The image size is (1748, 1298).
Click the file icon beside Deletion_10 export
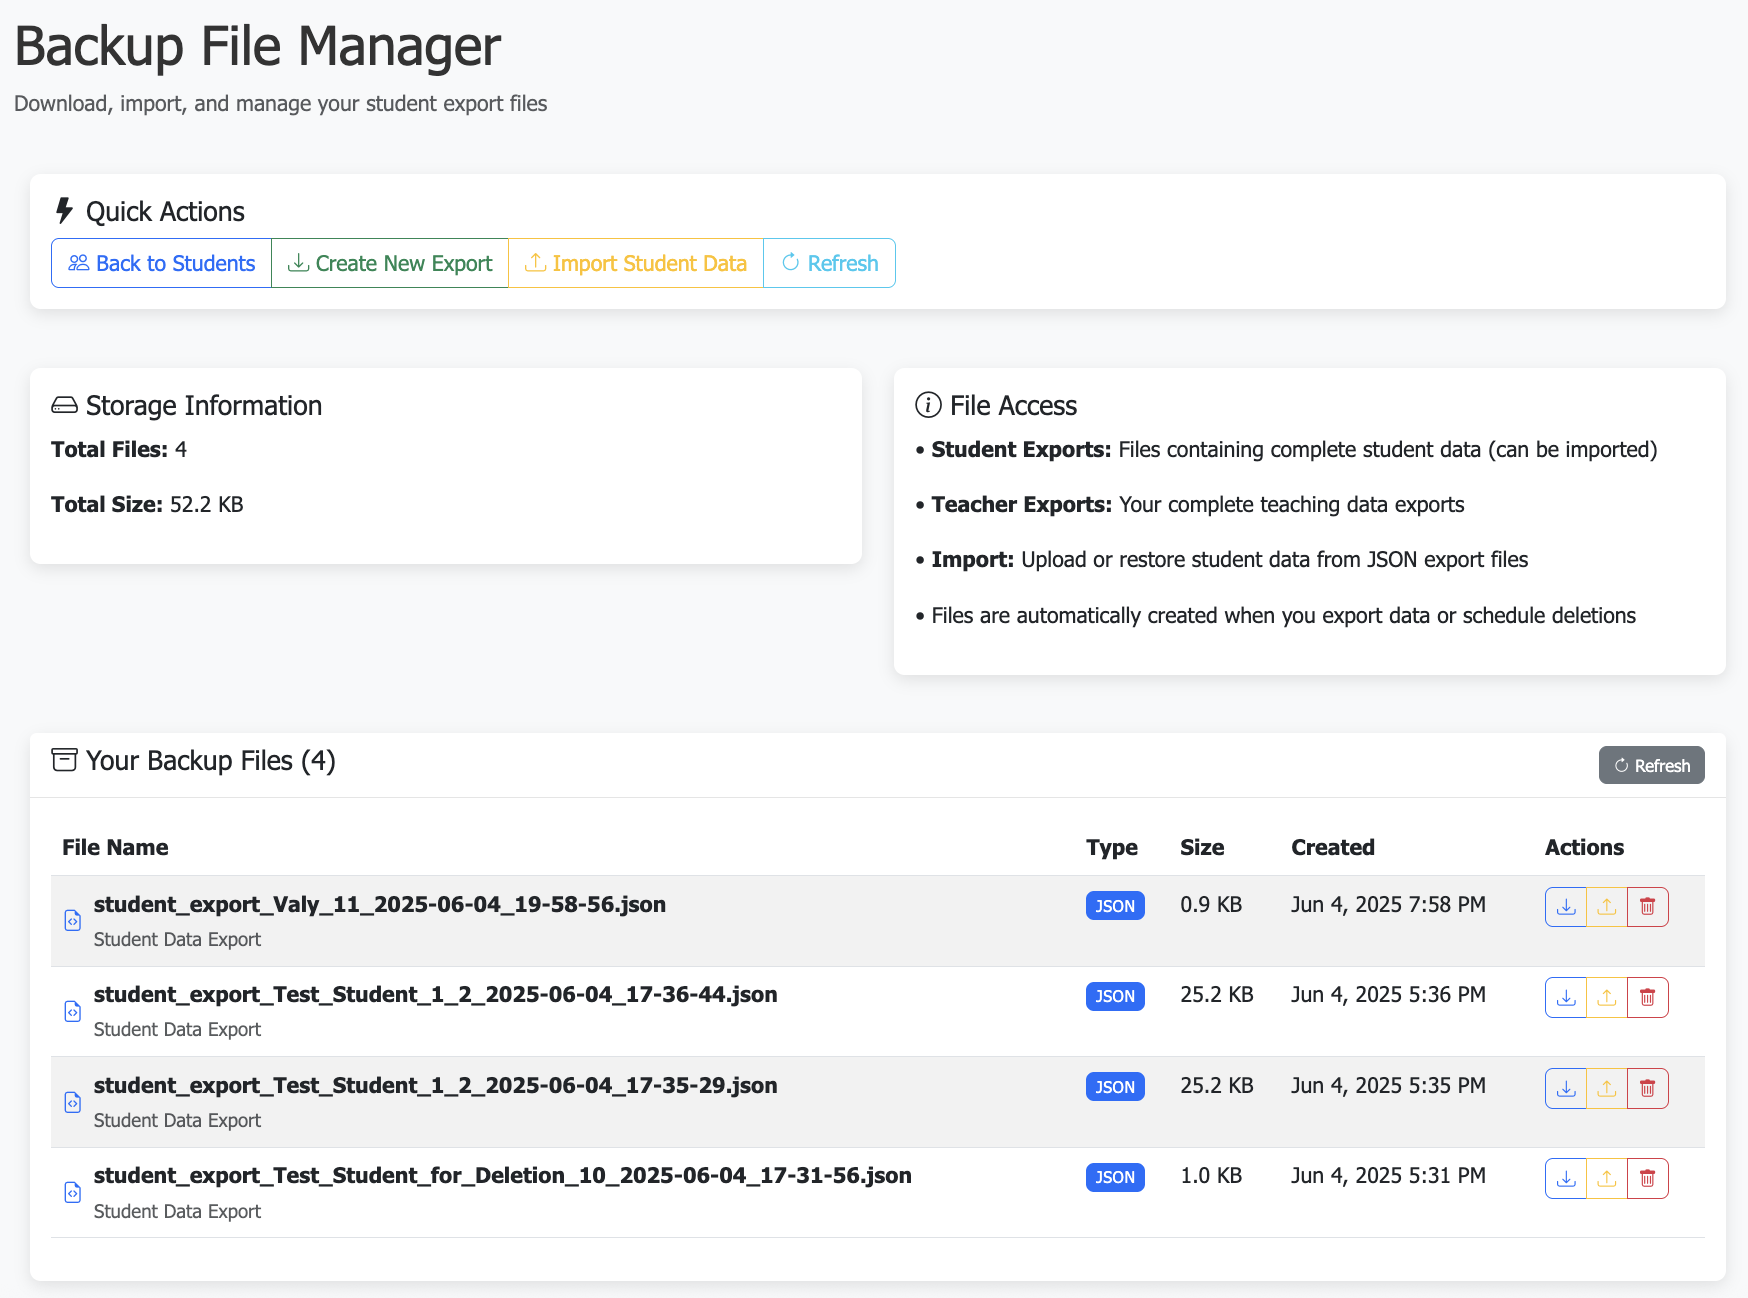pos(73,1192)
